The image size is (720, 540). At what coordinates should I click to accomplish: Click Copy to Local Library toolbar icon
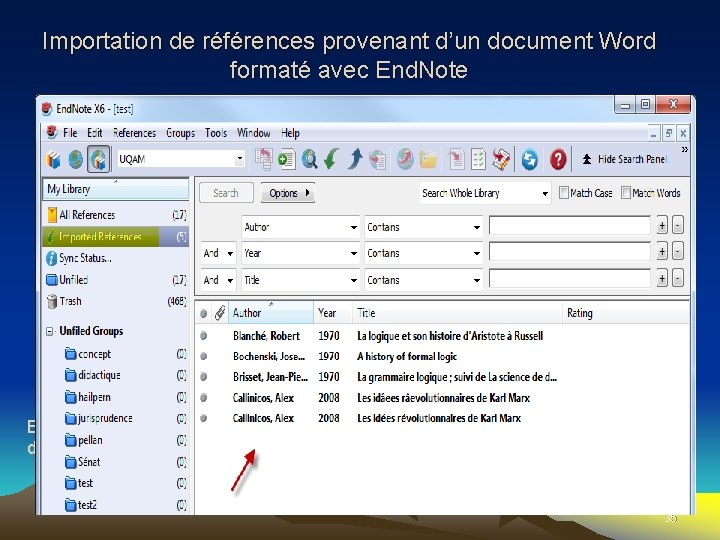264,159
